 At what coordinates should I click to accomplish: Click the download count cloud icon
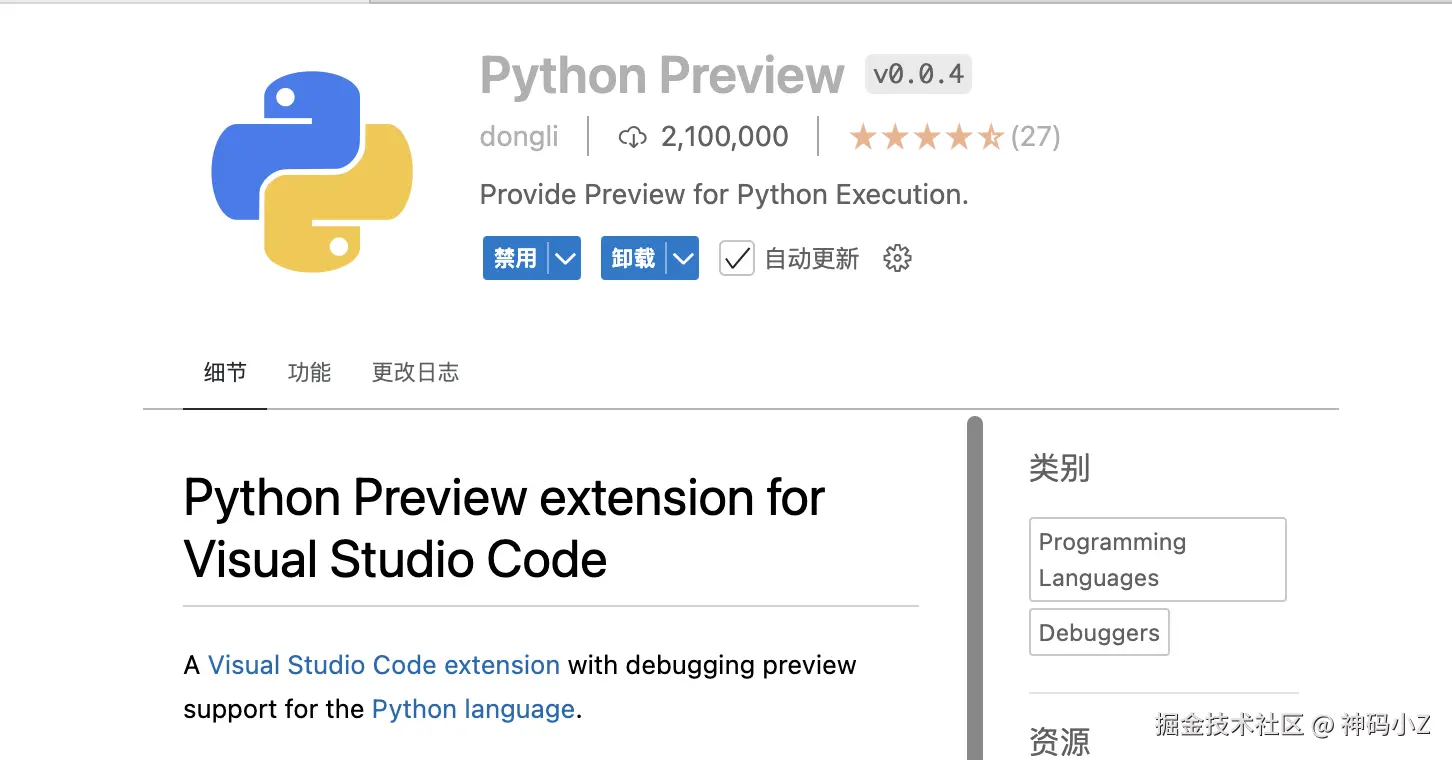point(632,137)
